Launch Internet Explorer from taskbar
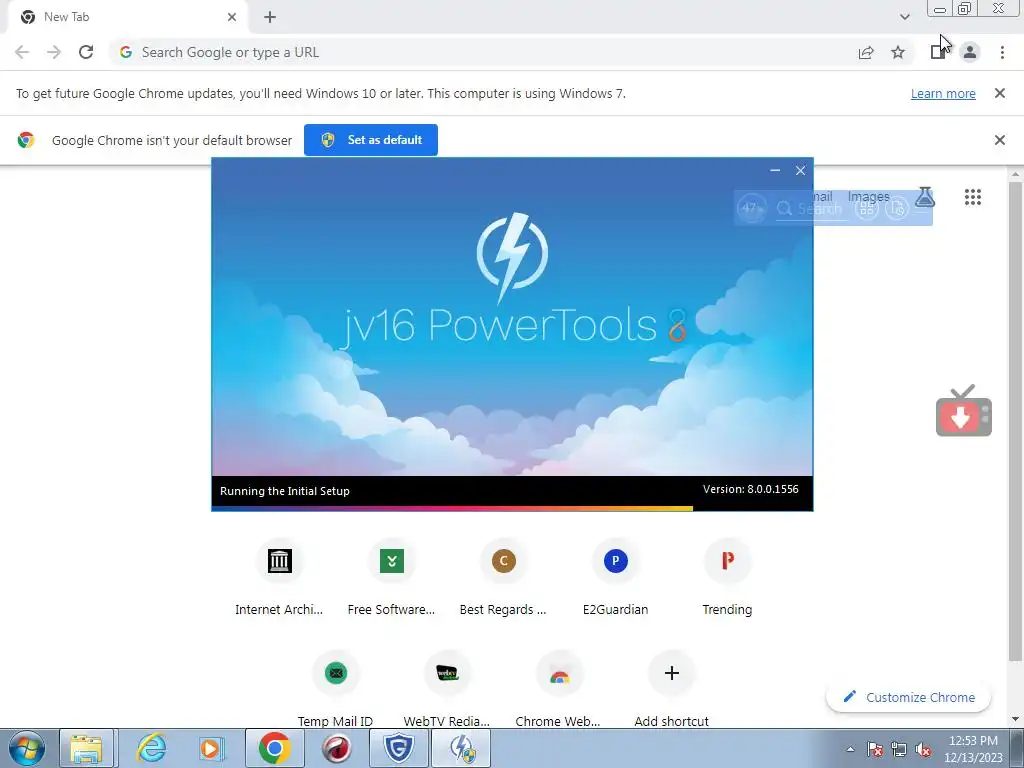This screenshot has height=768, width=1024. (x=151, y=748)
